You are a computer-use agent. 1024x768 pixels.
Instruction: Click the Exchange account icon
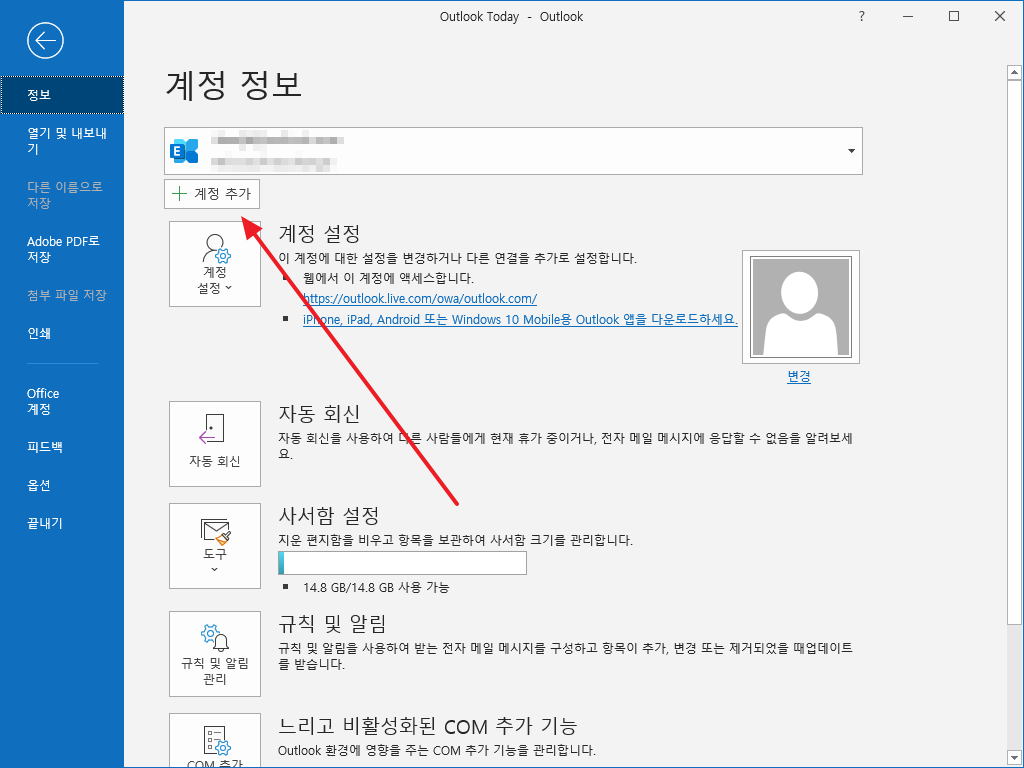point(184,151)
